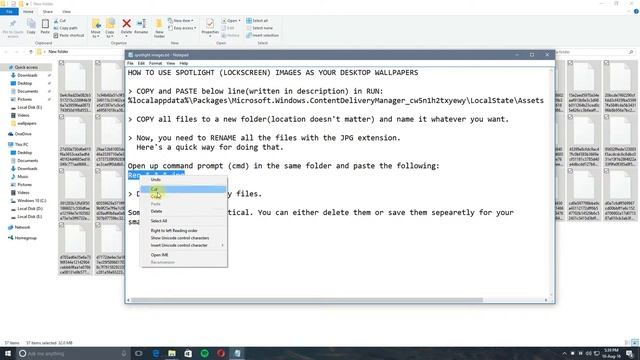Click the red Delete X icon in ribbon
The image size is (640, 360).
point(127,24)
